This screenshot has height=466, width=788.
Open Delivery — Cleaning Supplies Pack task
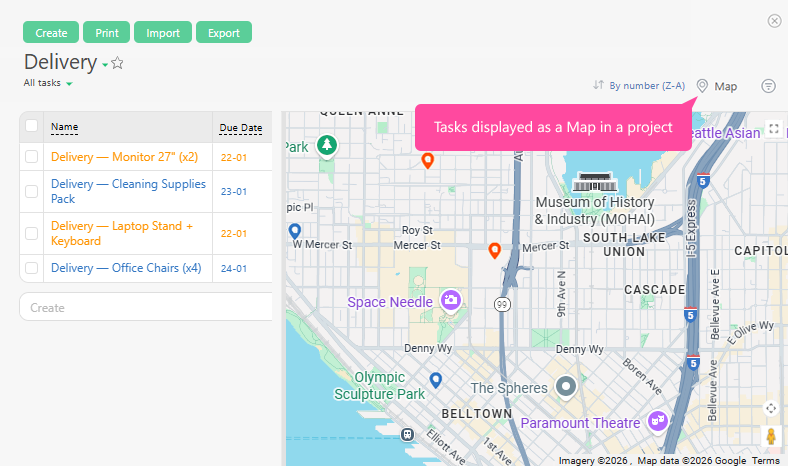tap(128, 191)
